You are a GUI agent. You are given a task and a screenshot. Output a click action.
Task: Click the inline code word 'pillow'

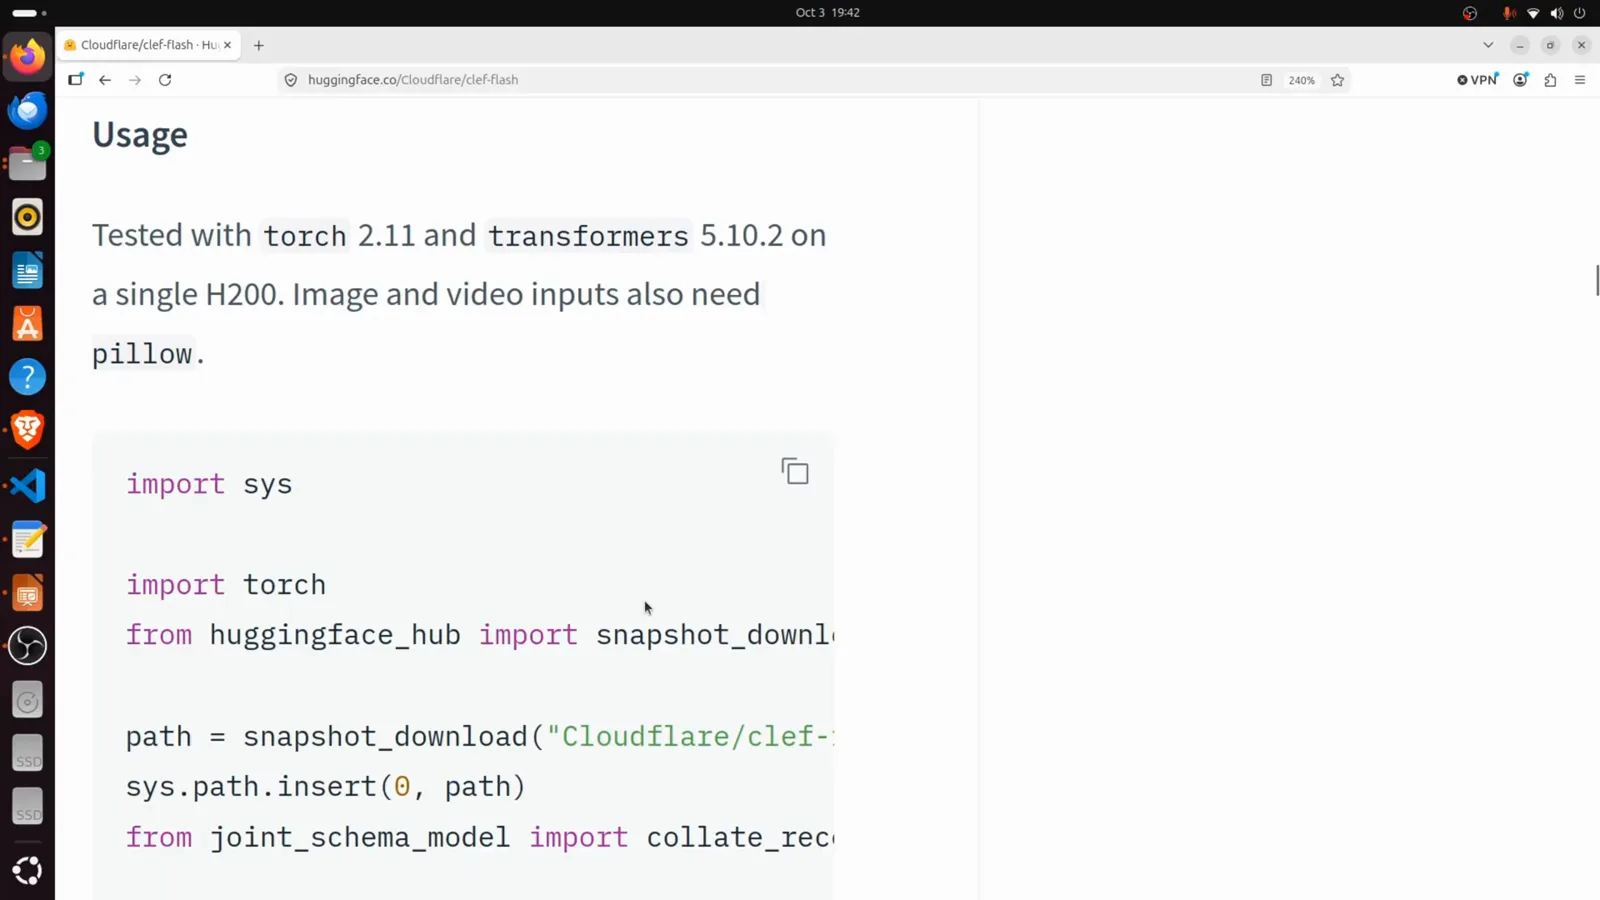142,354
